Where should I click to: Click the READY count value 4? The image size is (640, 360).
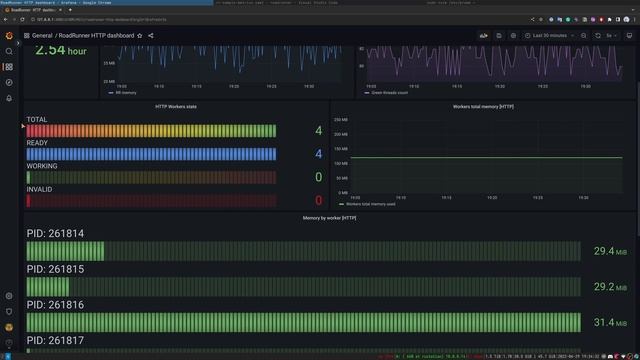[x=318, y=154]
